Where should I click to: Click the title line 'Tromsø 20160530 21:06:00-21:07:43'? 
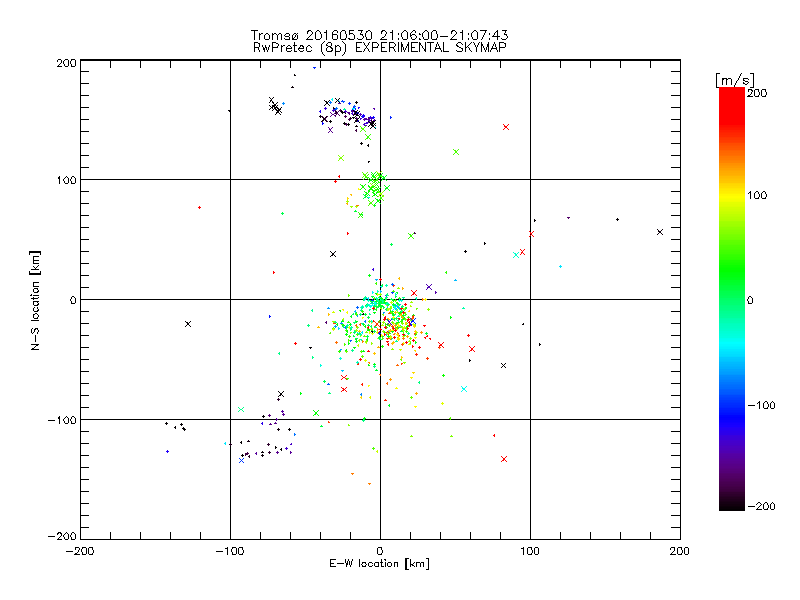[380, 35]
